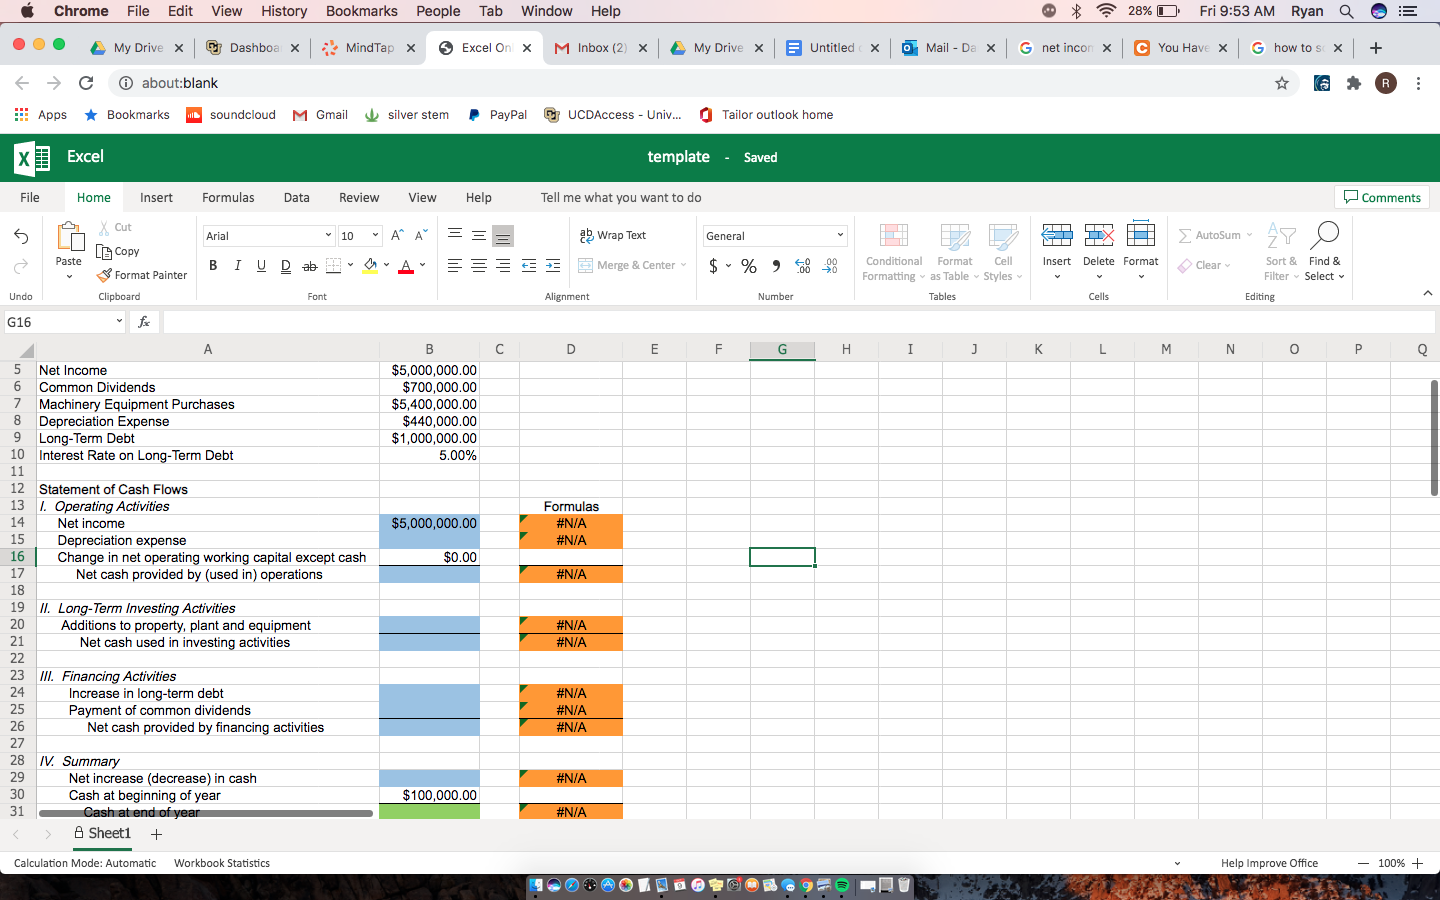
Task: Toggle align bottom
Action: click(x=503, y=236)
